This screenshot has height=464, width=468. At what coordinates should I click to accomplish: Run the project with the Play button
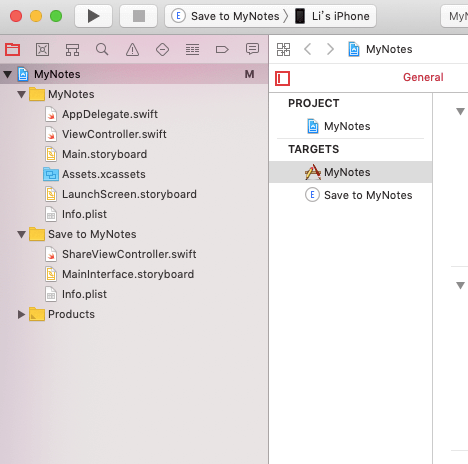[93, 16]
